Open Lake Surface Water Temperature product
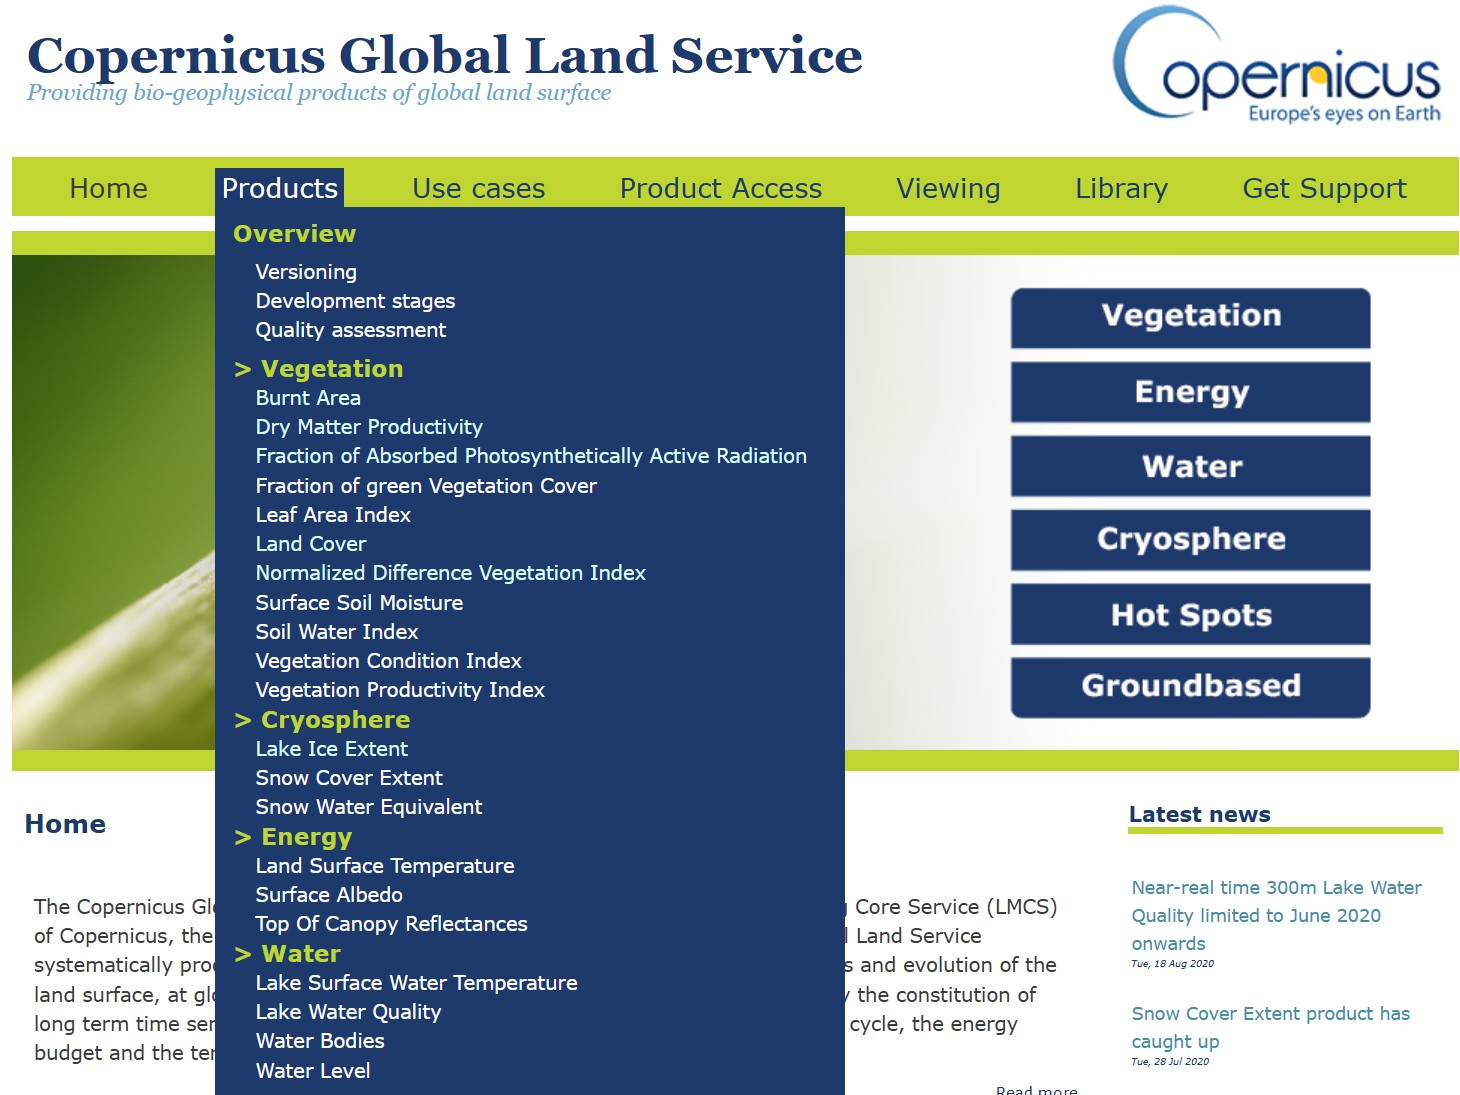The image size is (1460, 1095). (417, 983)
